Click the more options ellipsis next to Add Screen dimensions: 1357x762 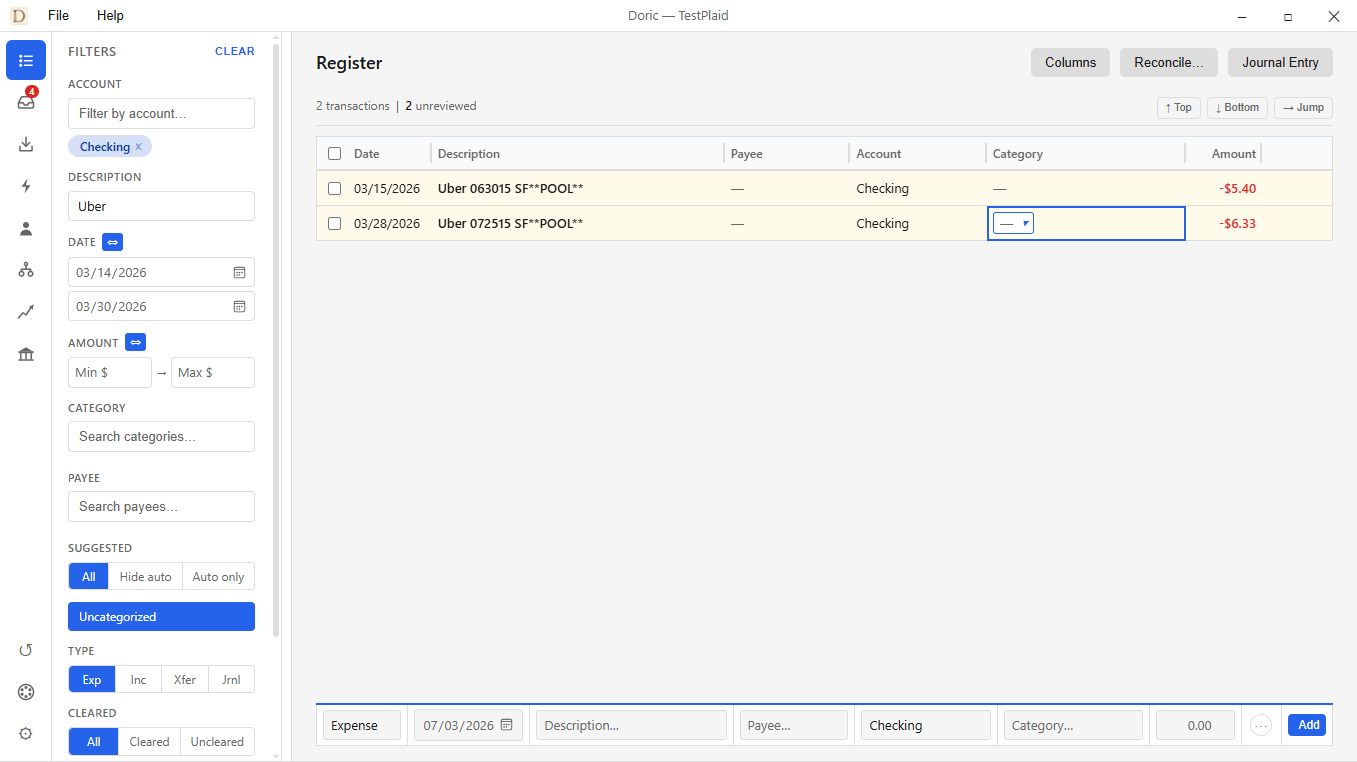(1261, 725)
